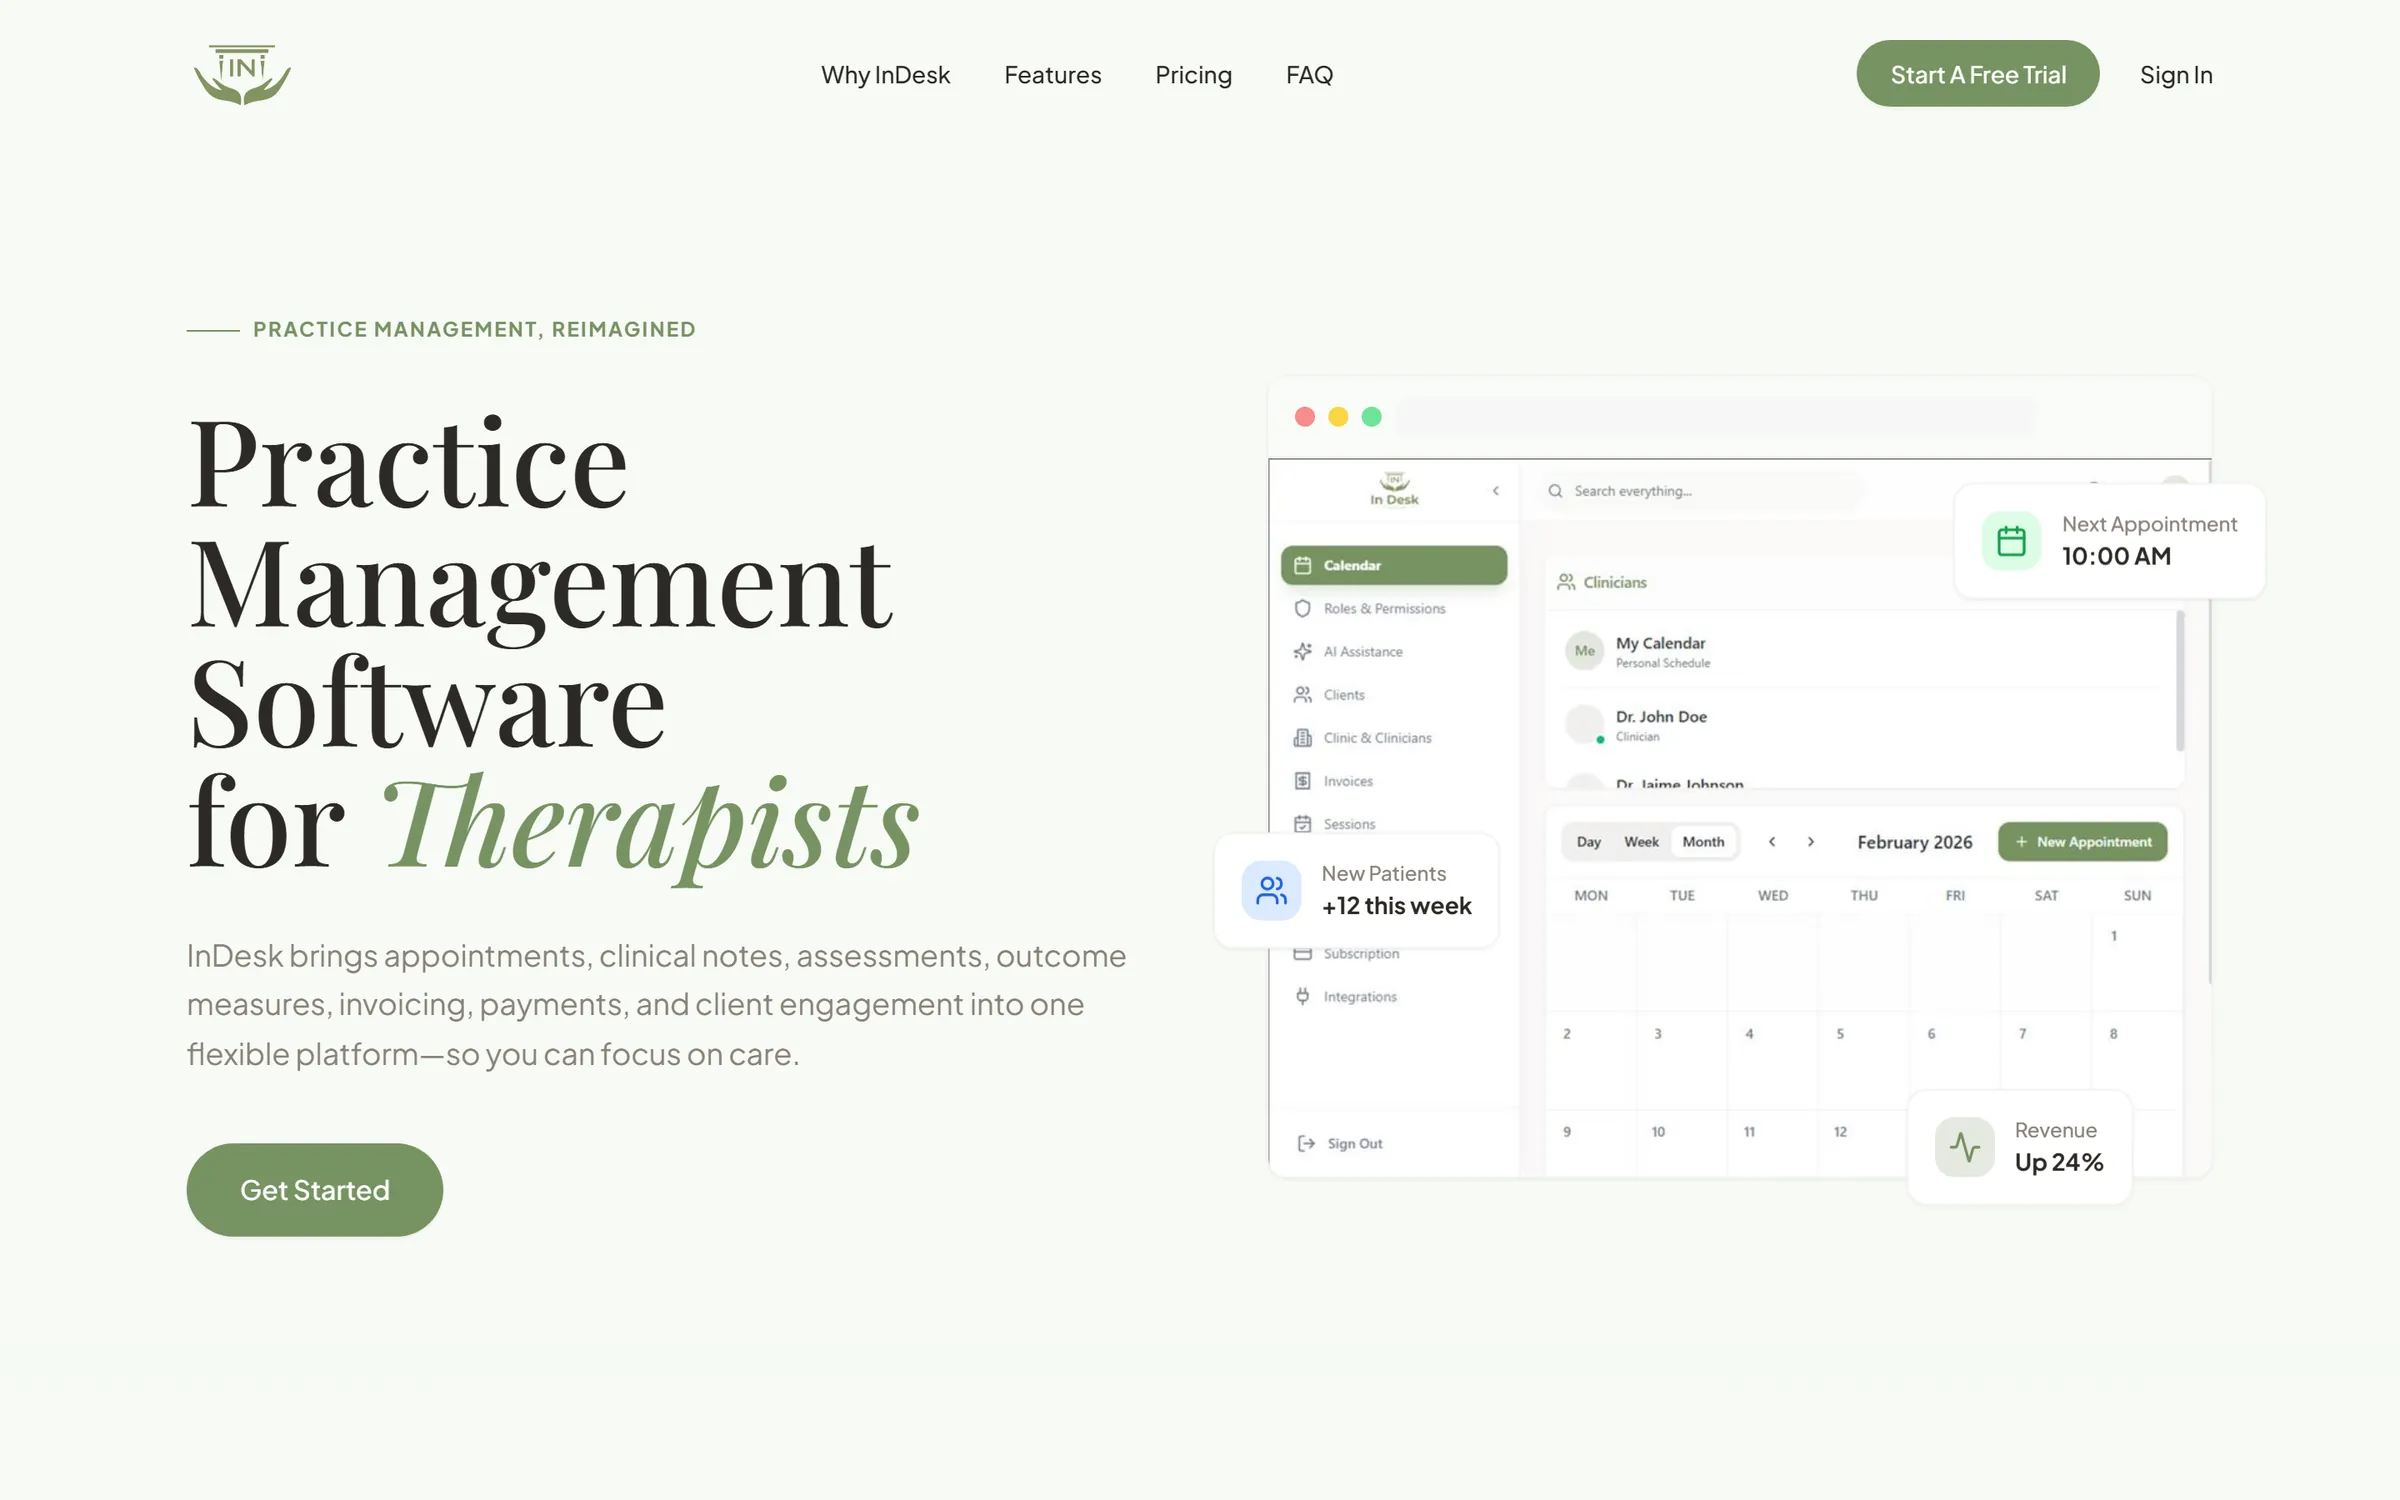
Task: Click the Search everything field
Action: [x=1702, y=491]
